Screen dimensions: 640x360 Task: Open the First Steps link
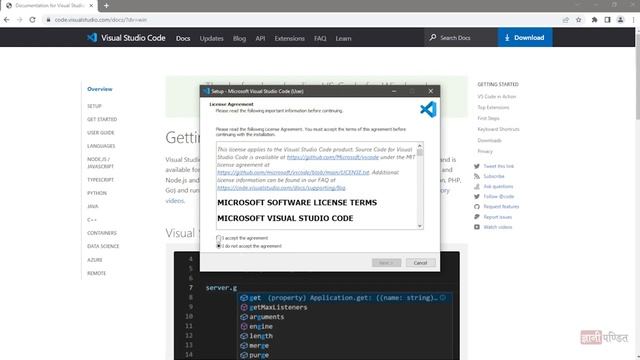(x=489, y=118)
